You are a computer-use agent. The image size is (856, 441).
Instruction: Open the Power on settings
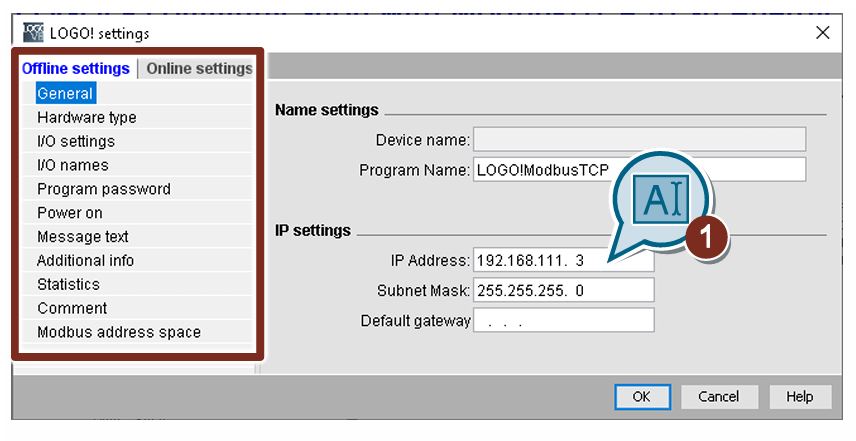click(x=70, y=213)
